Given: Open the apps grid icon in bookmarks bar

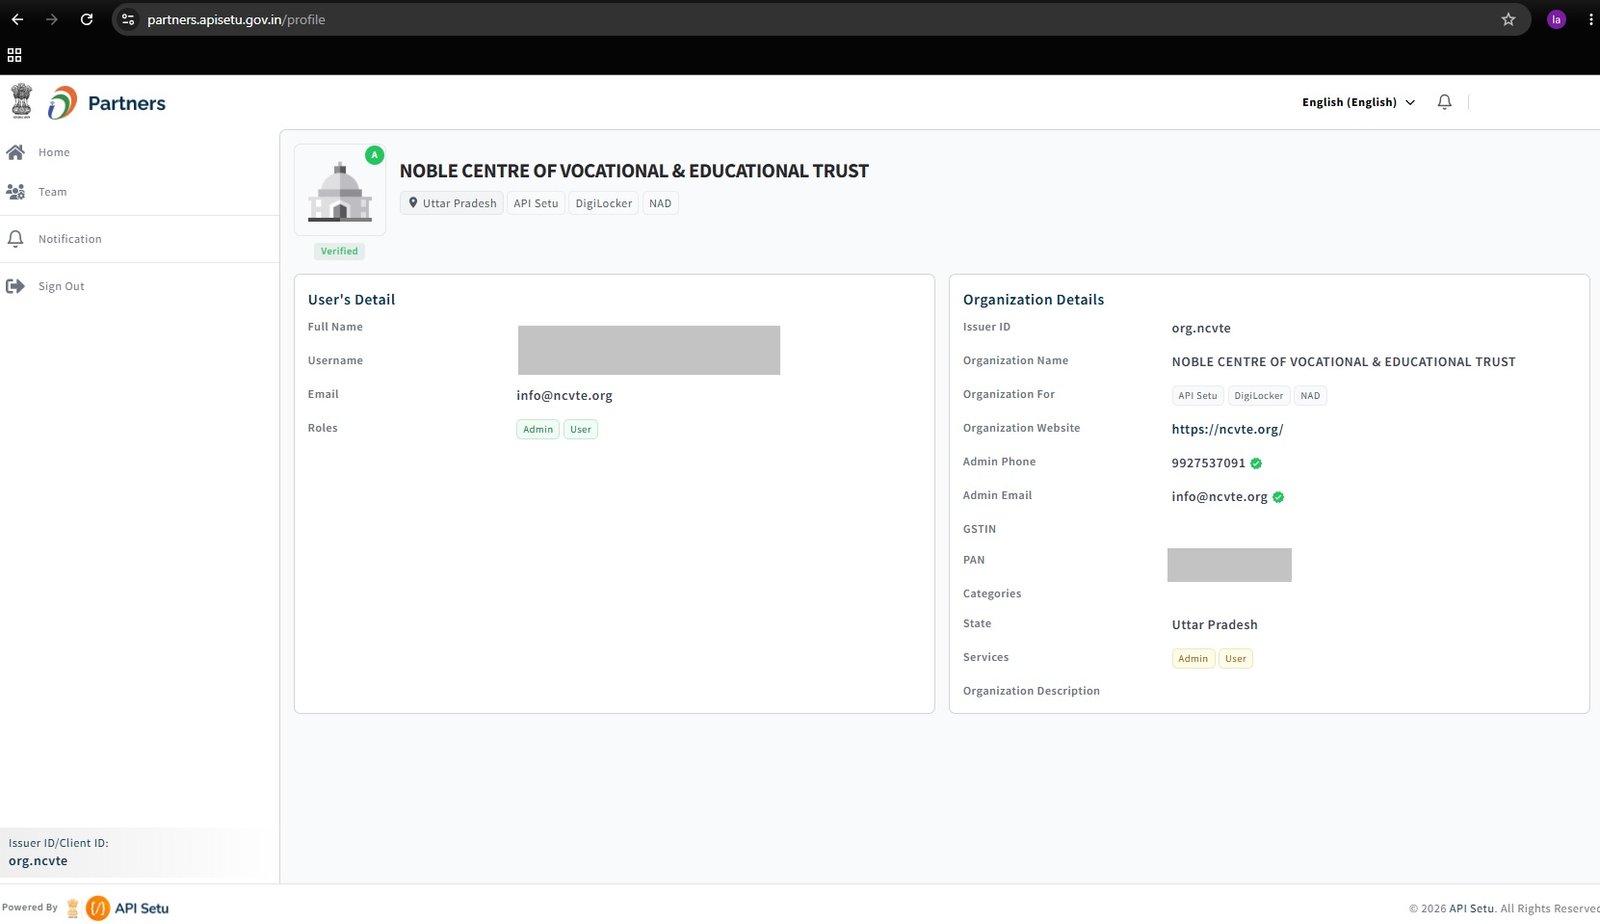Looking at the screenshot, I should pos(14,55).
